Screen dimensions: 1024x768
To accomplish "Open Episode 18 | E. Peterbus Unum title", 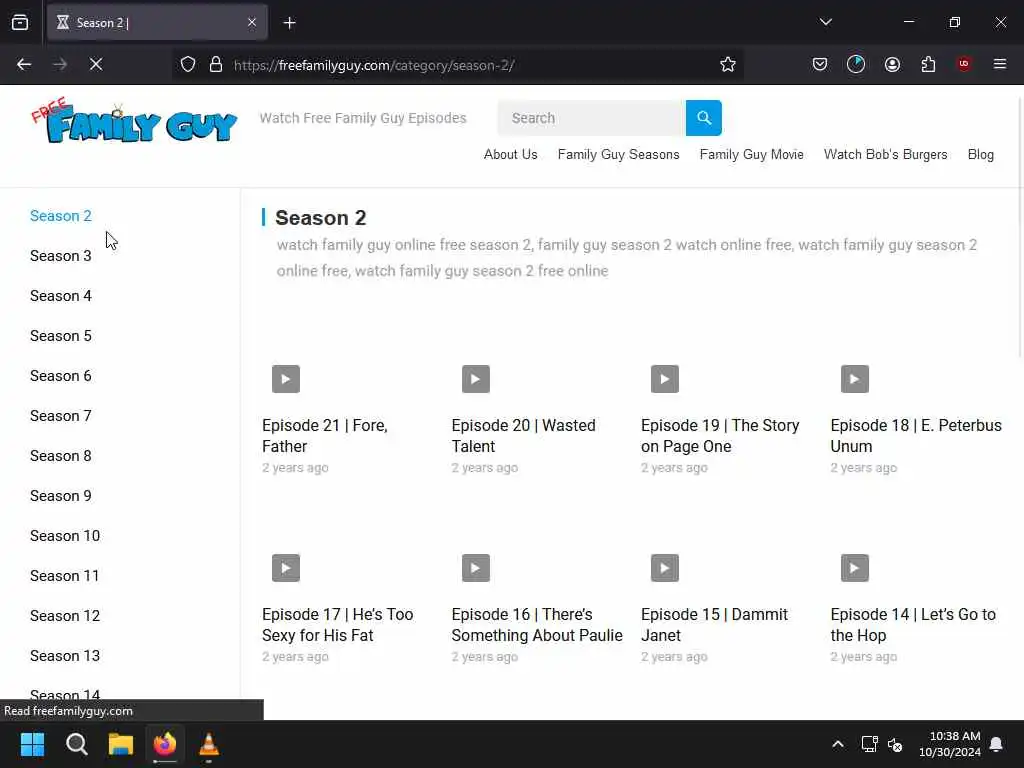I will pyautogui.click(x=916, y=436).
